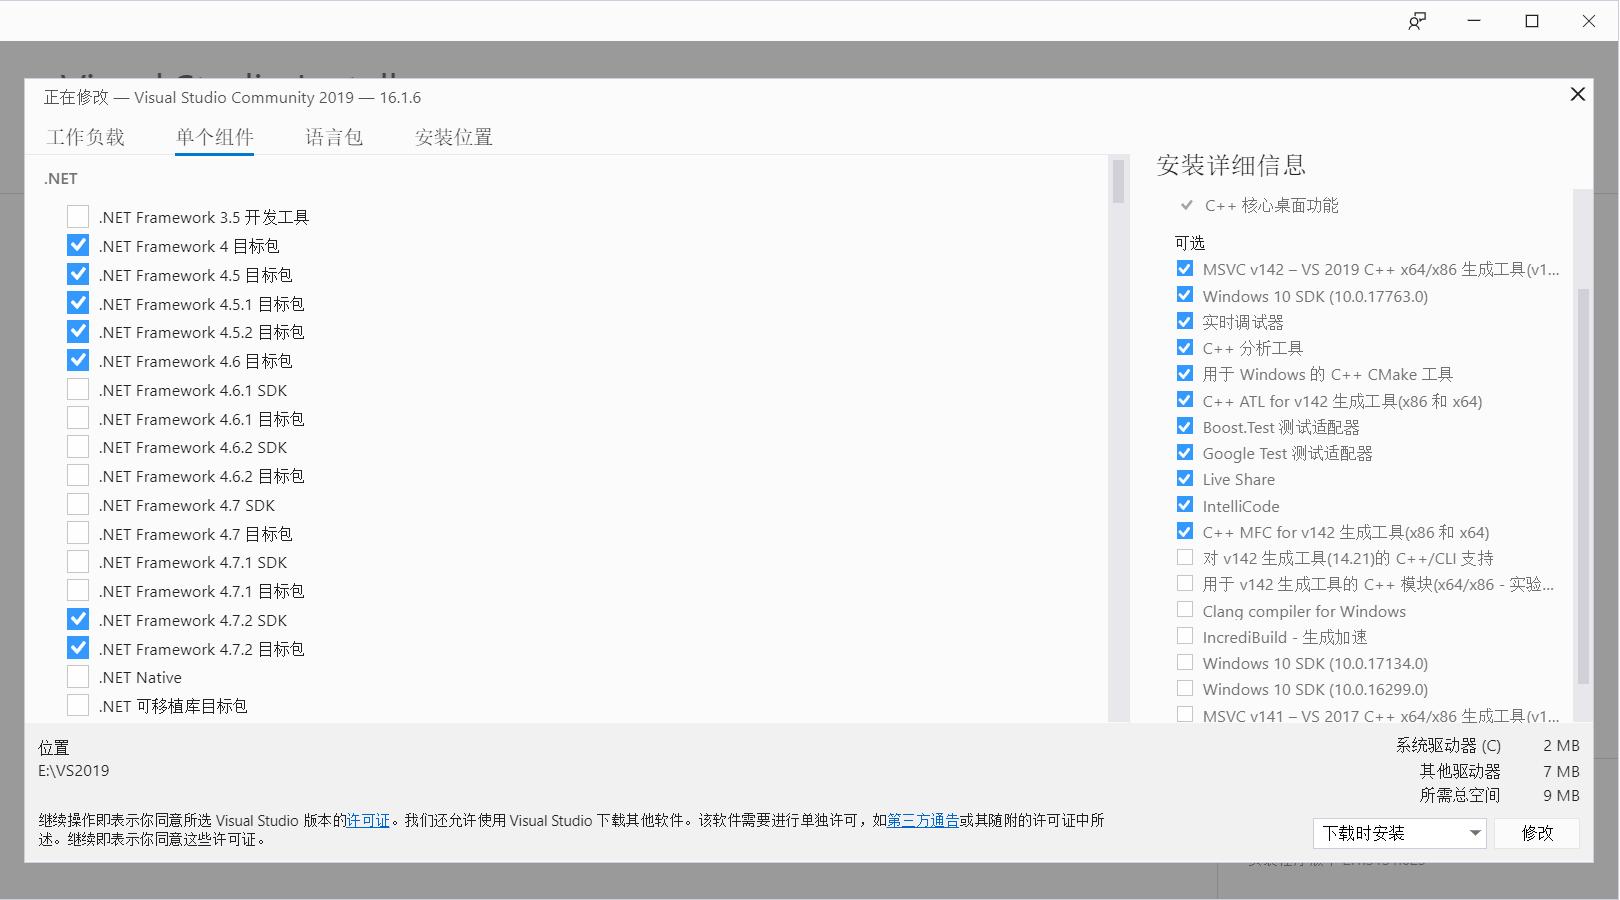The width and height of the screenshot is (1620, 900).
Task: Enable .NET Framework 3.5 开发工具 checkbox
Action: 78,217
